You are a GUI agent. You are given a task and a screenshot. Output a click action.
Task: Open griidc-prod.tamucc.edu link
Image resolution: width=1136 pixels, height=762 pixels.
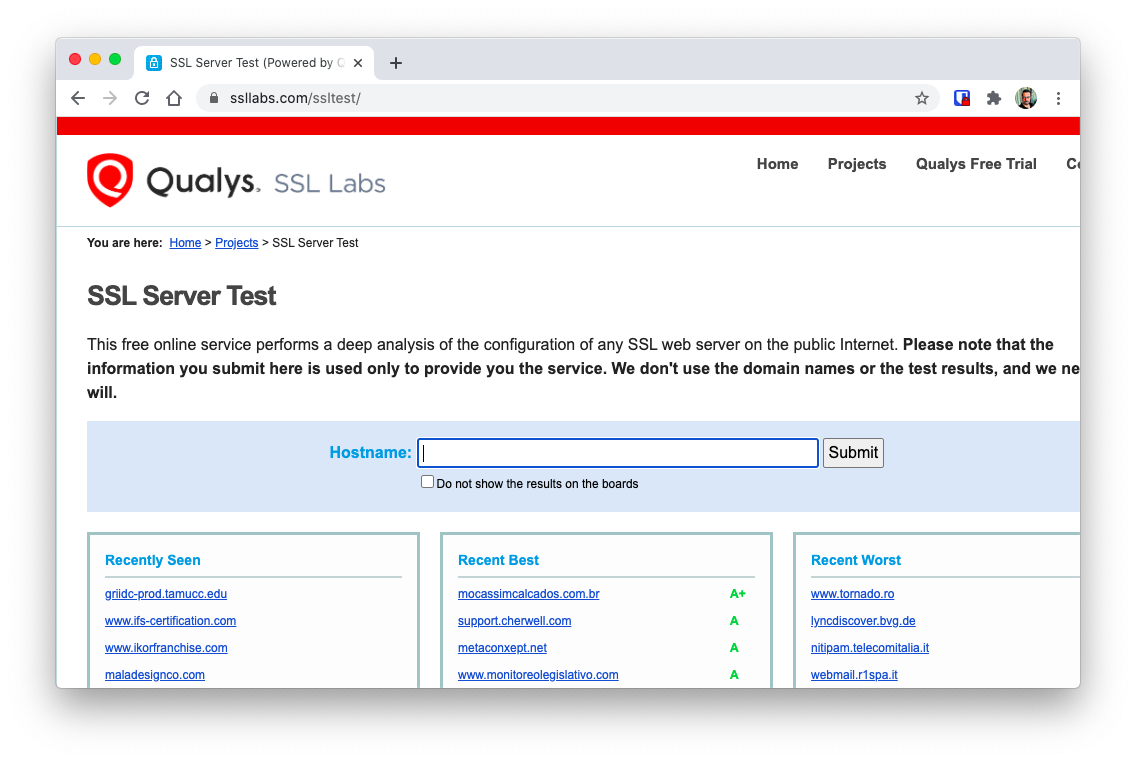[x=166, y=594]
